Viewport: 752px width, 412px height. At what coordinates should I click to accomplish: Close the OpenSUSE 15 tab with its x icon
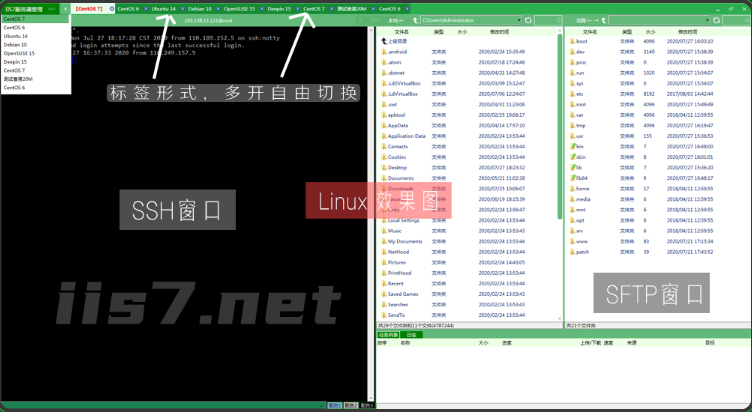(x=262, y=9)
